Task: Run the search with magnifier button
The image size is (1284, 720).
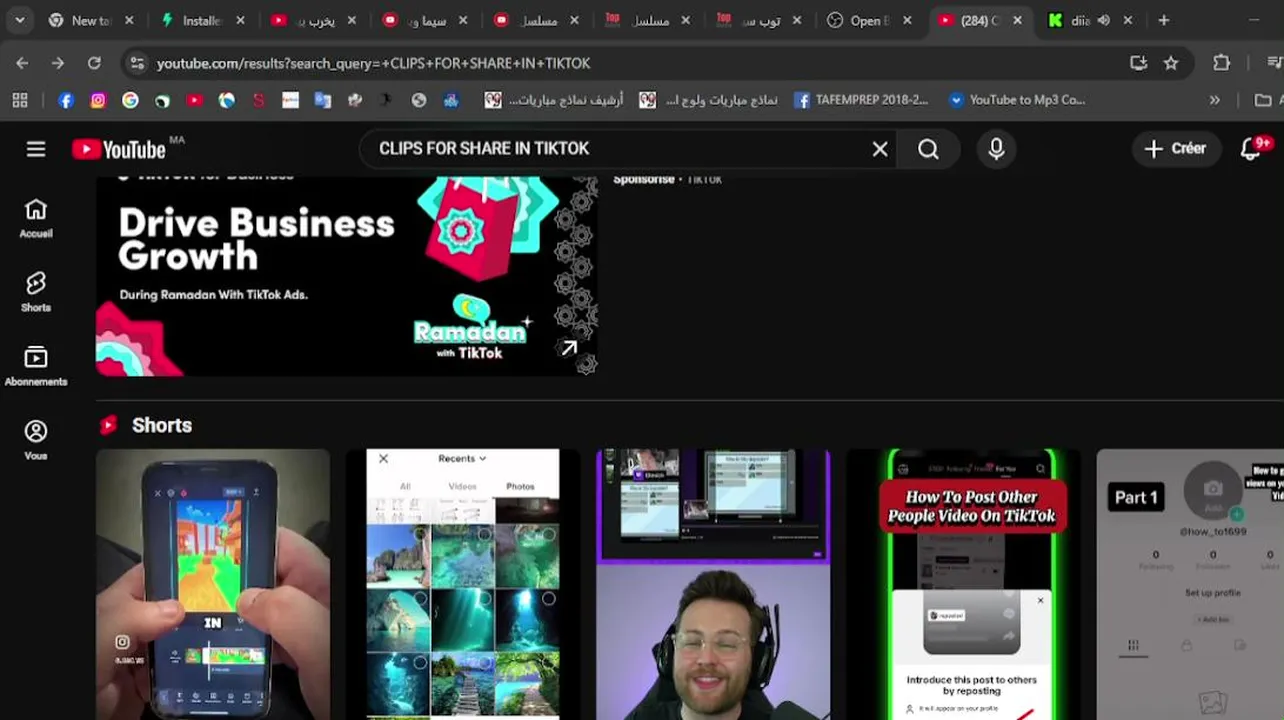Action: [929, 149]
